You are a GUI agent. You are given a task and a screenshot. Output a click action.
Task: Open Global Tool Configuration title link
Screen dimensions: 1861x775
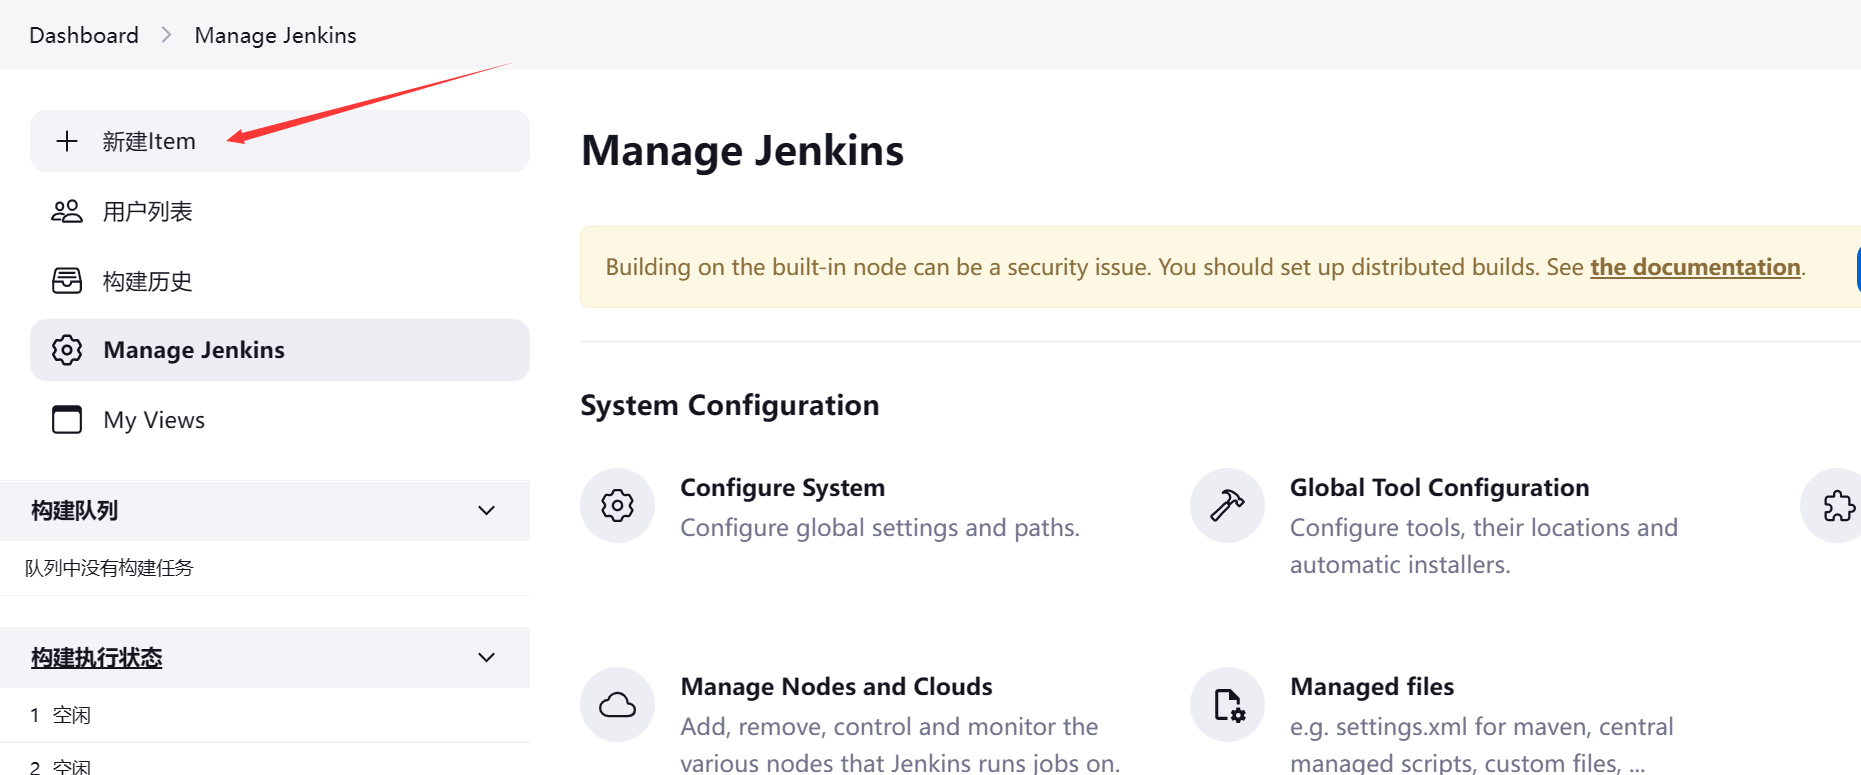tap(1439, 488)
